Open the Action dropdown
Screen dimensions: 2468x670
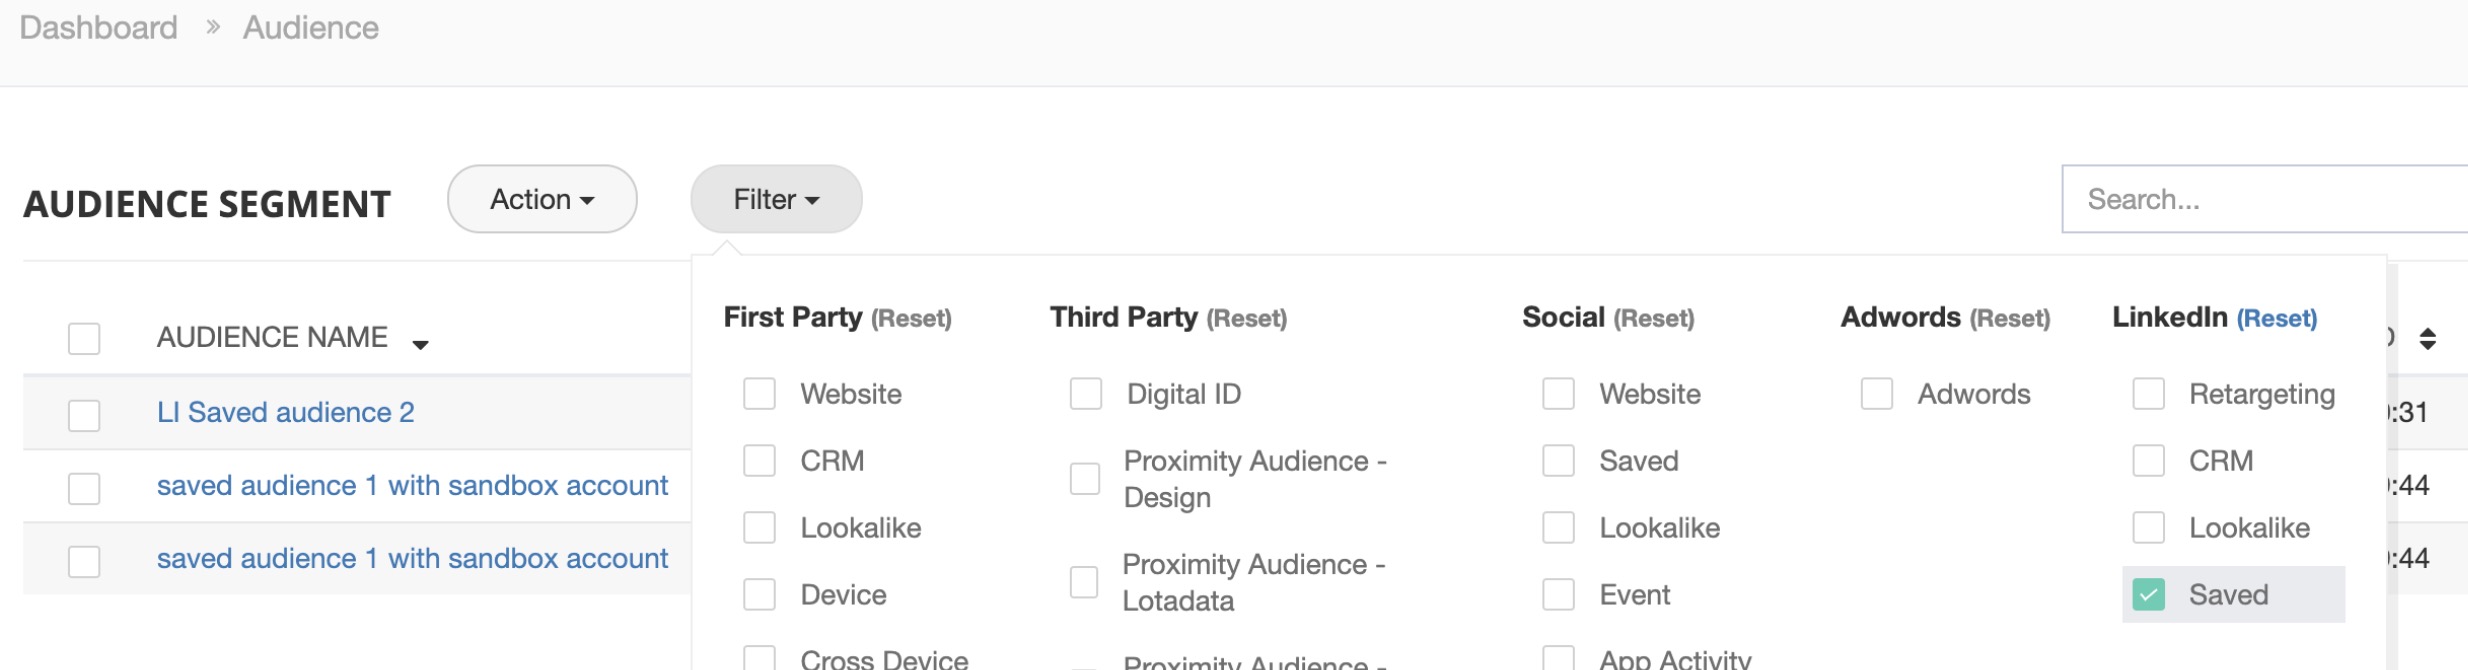(542, 200)
